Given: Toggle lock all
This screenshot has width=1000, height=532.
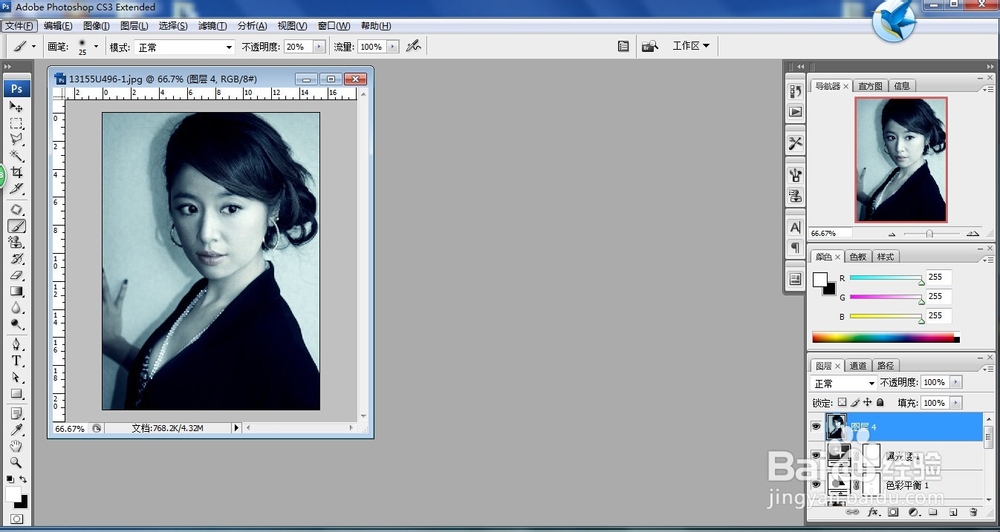Looking at the screenshot, I should tap(880, 403).
